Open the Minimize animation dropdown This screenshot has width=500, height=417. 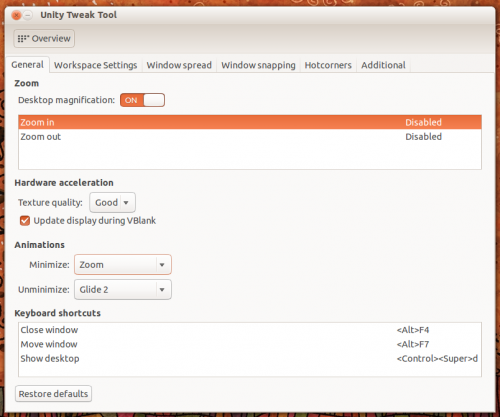123,265
